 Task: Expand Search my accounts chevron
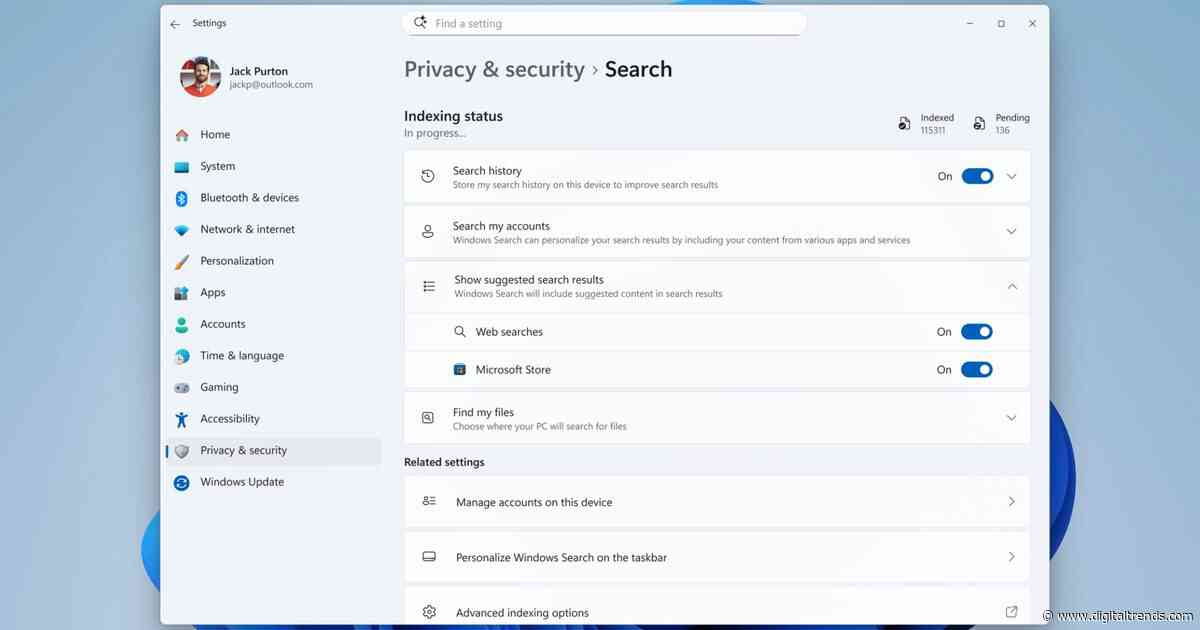click(1011, 232)
